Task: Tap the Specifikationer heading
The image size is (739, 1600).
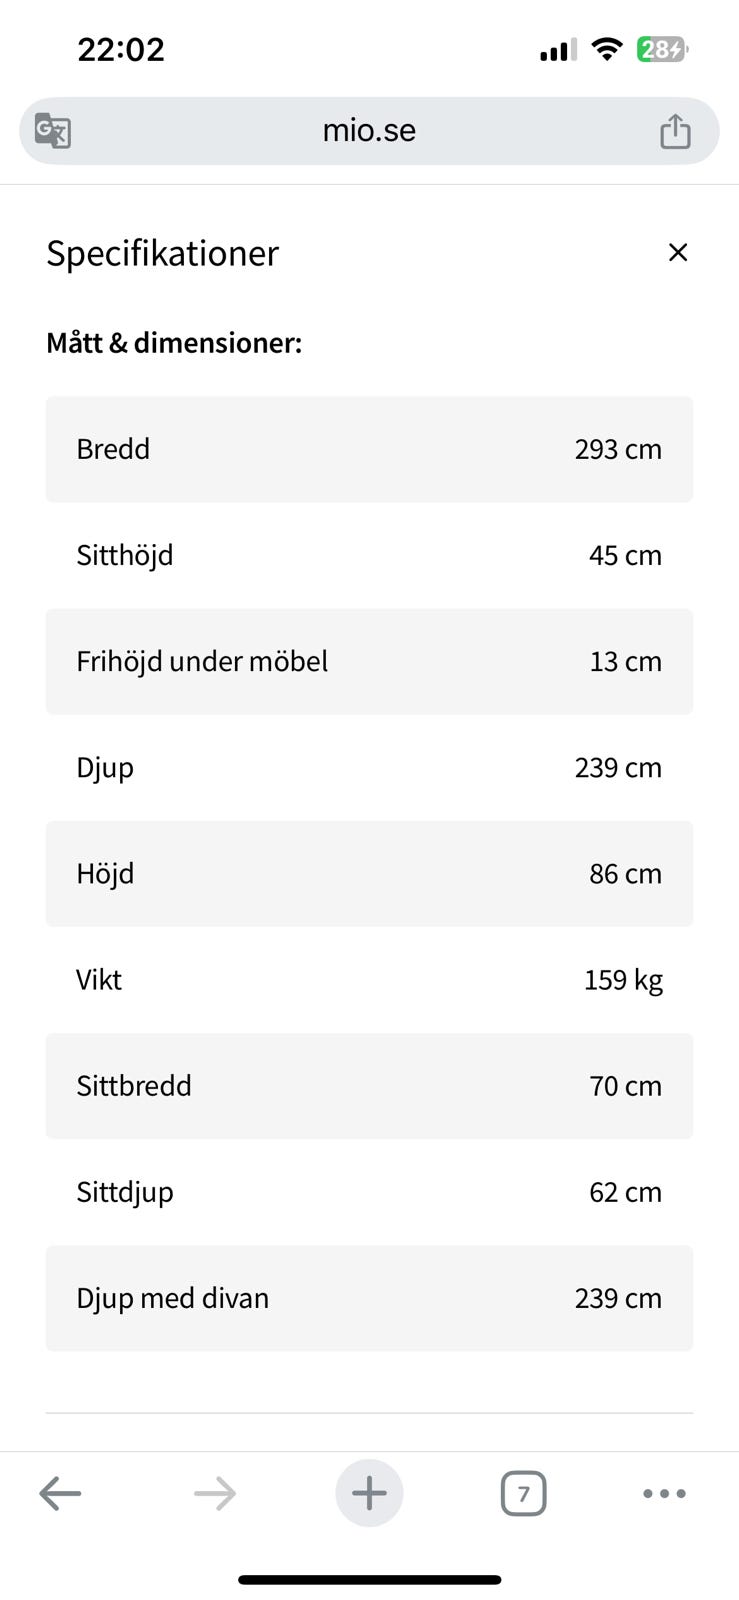Action: (x=163, y=253)
